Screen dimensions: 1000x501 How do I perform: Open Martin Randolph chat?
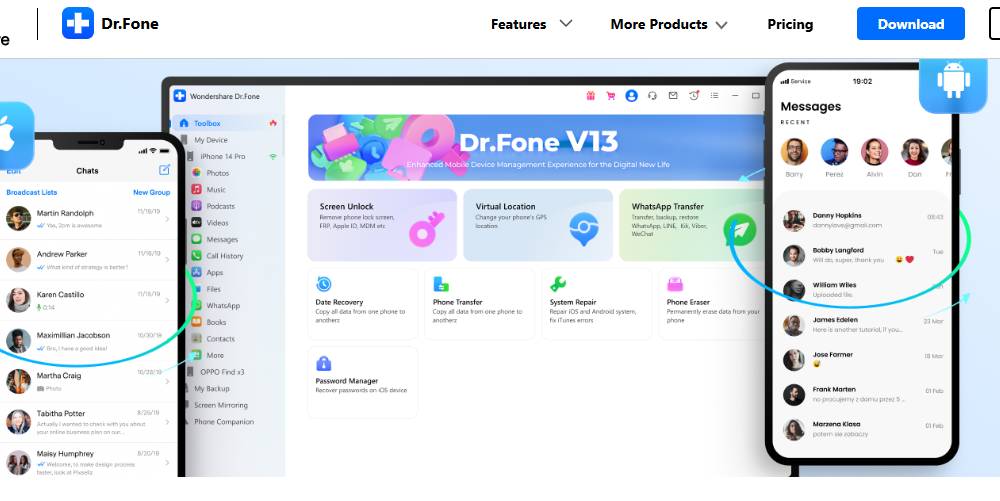(x=89, y=219)
